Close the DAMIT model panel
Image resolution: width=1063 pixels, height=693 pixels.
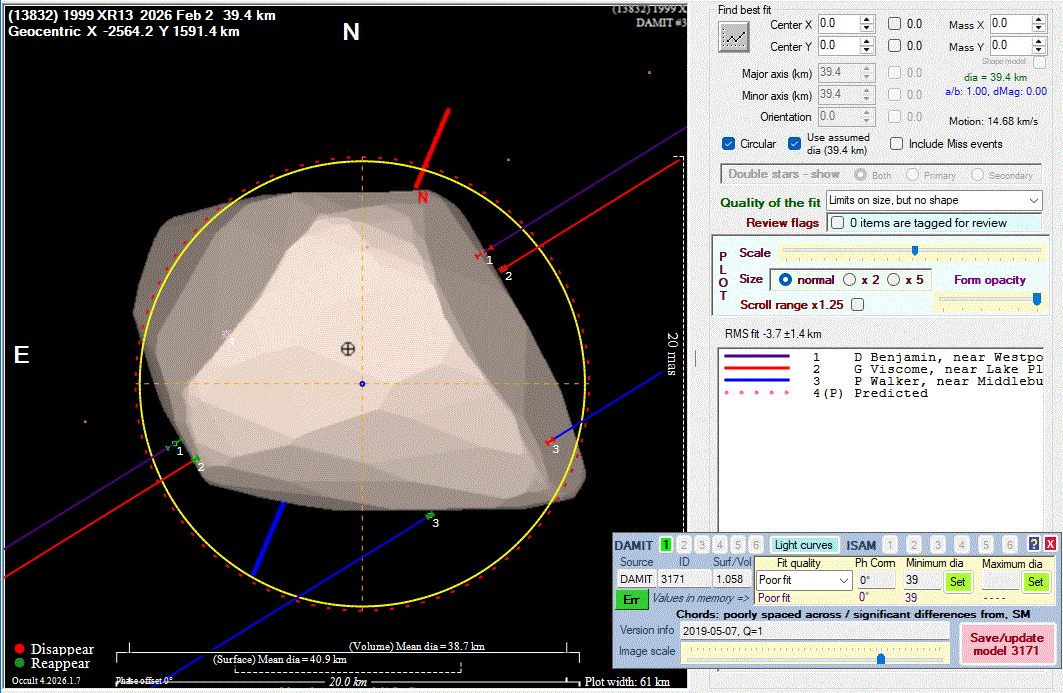[1050, 544]
